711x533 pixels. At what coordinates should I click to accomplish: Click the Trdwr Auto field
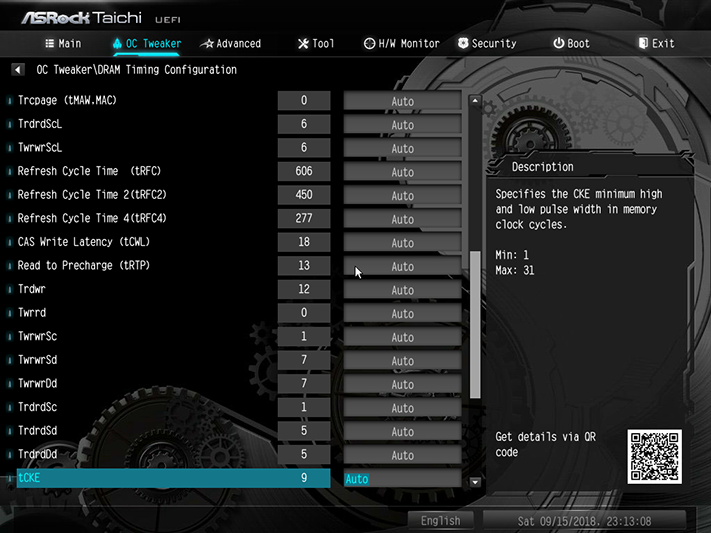pyautogui.click(x=402, y=289)
